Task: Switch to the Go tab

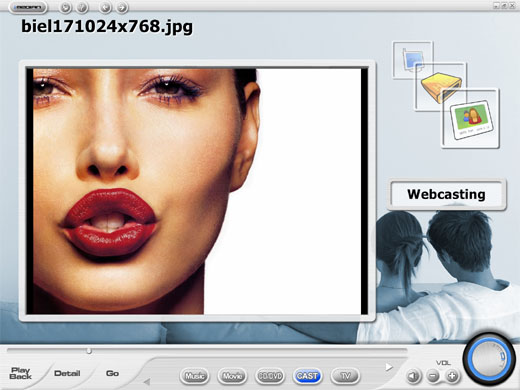Action: click(x=112, y=373)
